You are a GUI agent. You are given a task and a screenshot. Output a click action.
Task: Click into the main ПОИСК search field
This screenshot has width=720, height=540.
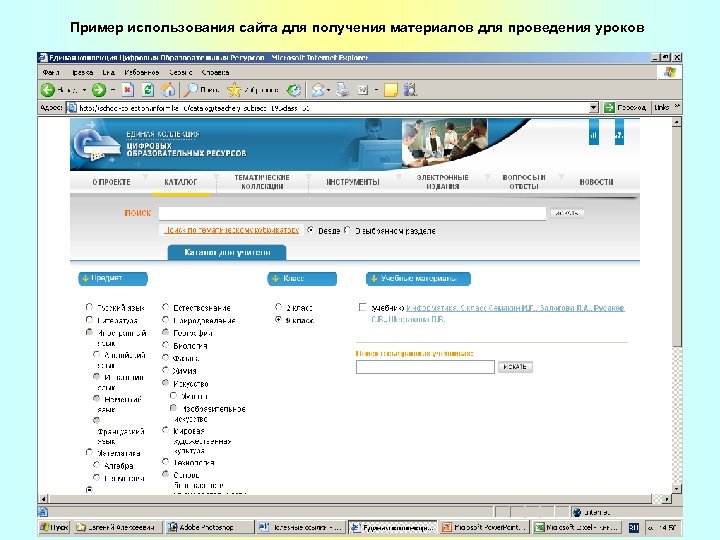[x=352, y=214]
